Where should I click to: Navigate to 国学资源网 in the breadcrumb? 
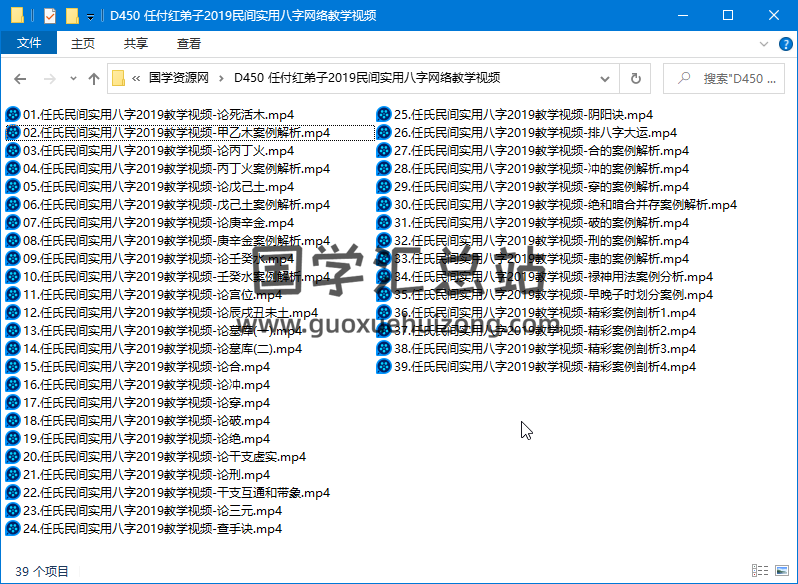pyautogui.click(x=179, y=78)
